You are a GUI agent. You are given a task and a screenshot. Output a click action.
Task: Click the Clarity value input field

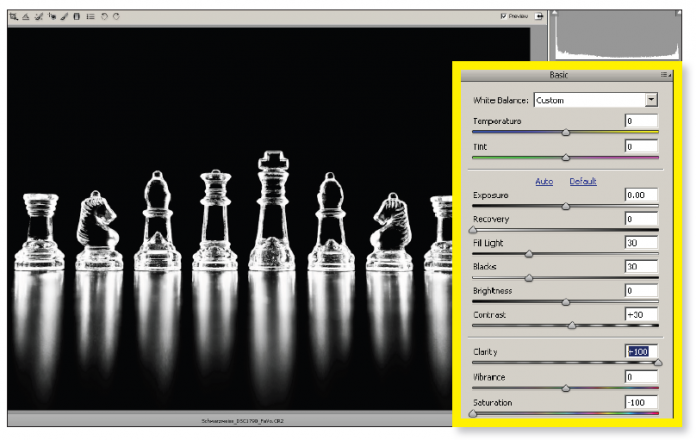click(x=640, y=352)
